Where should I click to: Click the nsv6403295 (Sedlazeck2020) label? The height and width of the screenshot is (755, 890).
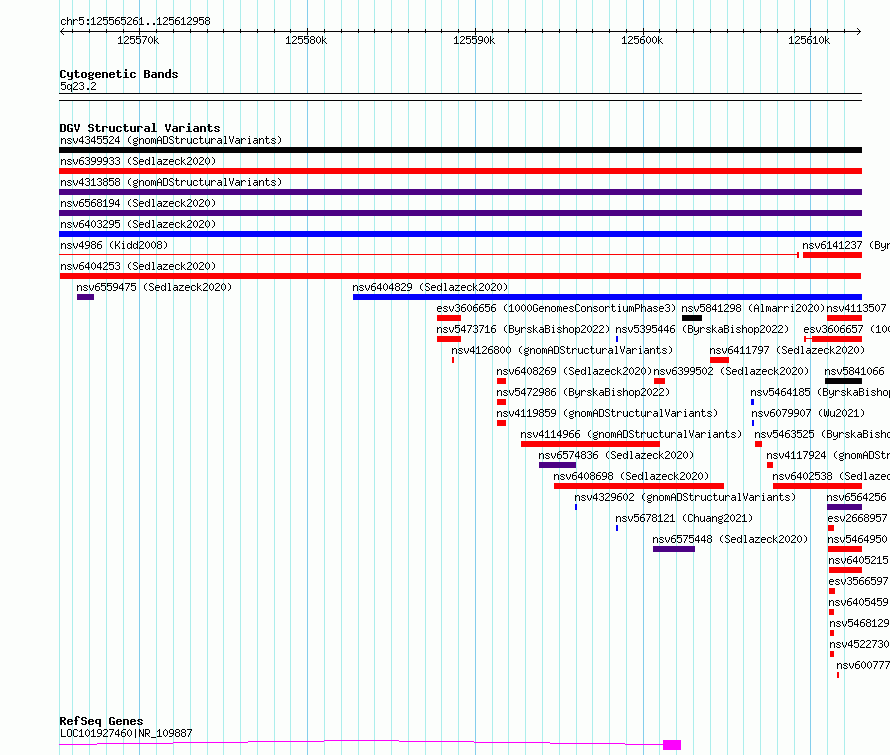138,224
